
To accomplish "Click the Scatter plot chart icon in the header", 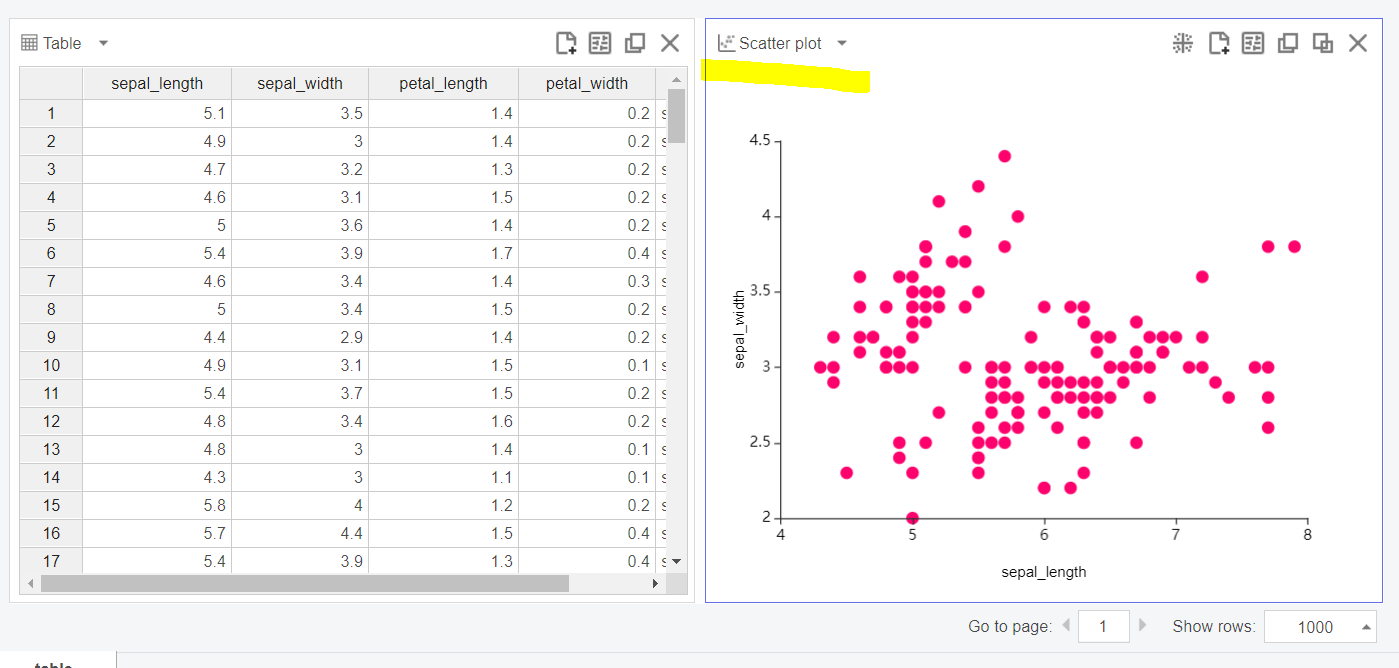I will tap(726, 43).
